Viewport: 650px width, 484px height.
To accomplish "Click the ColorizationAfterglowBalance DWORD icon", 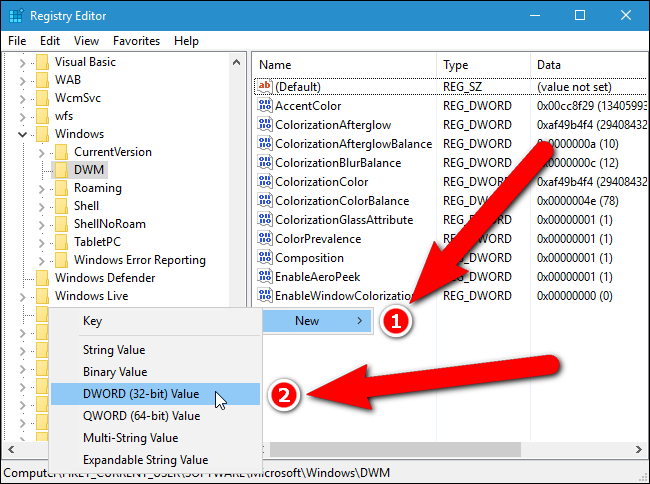I will (x=264, y=144).
